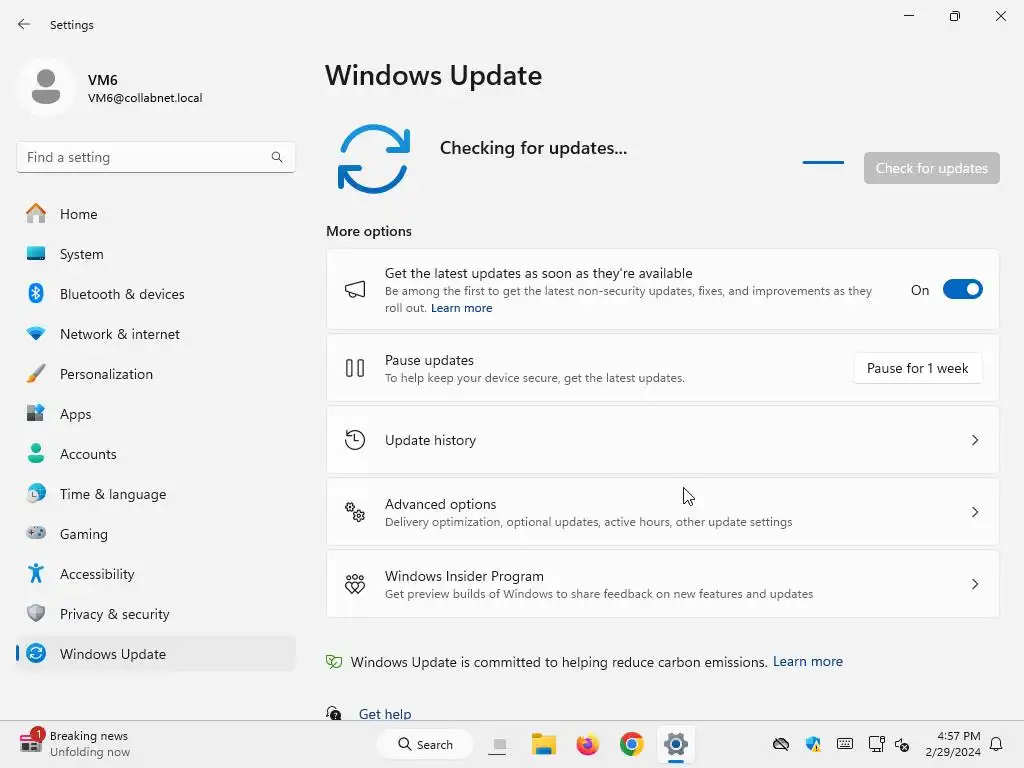This screenshot has width=1024, height=768.
Task: Click the Apps icon in sidebar
Action: 36,413
